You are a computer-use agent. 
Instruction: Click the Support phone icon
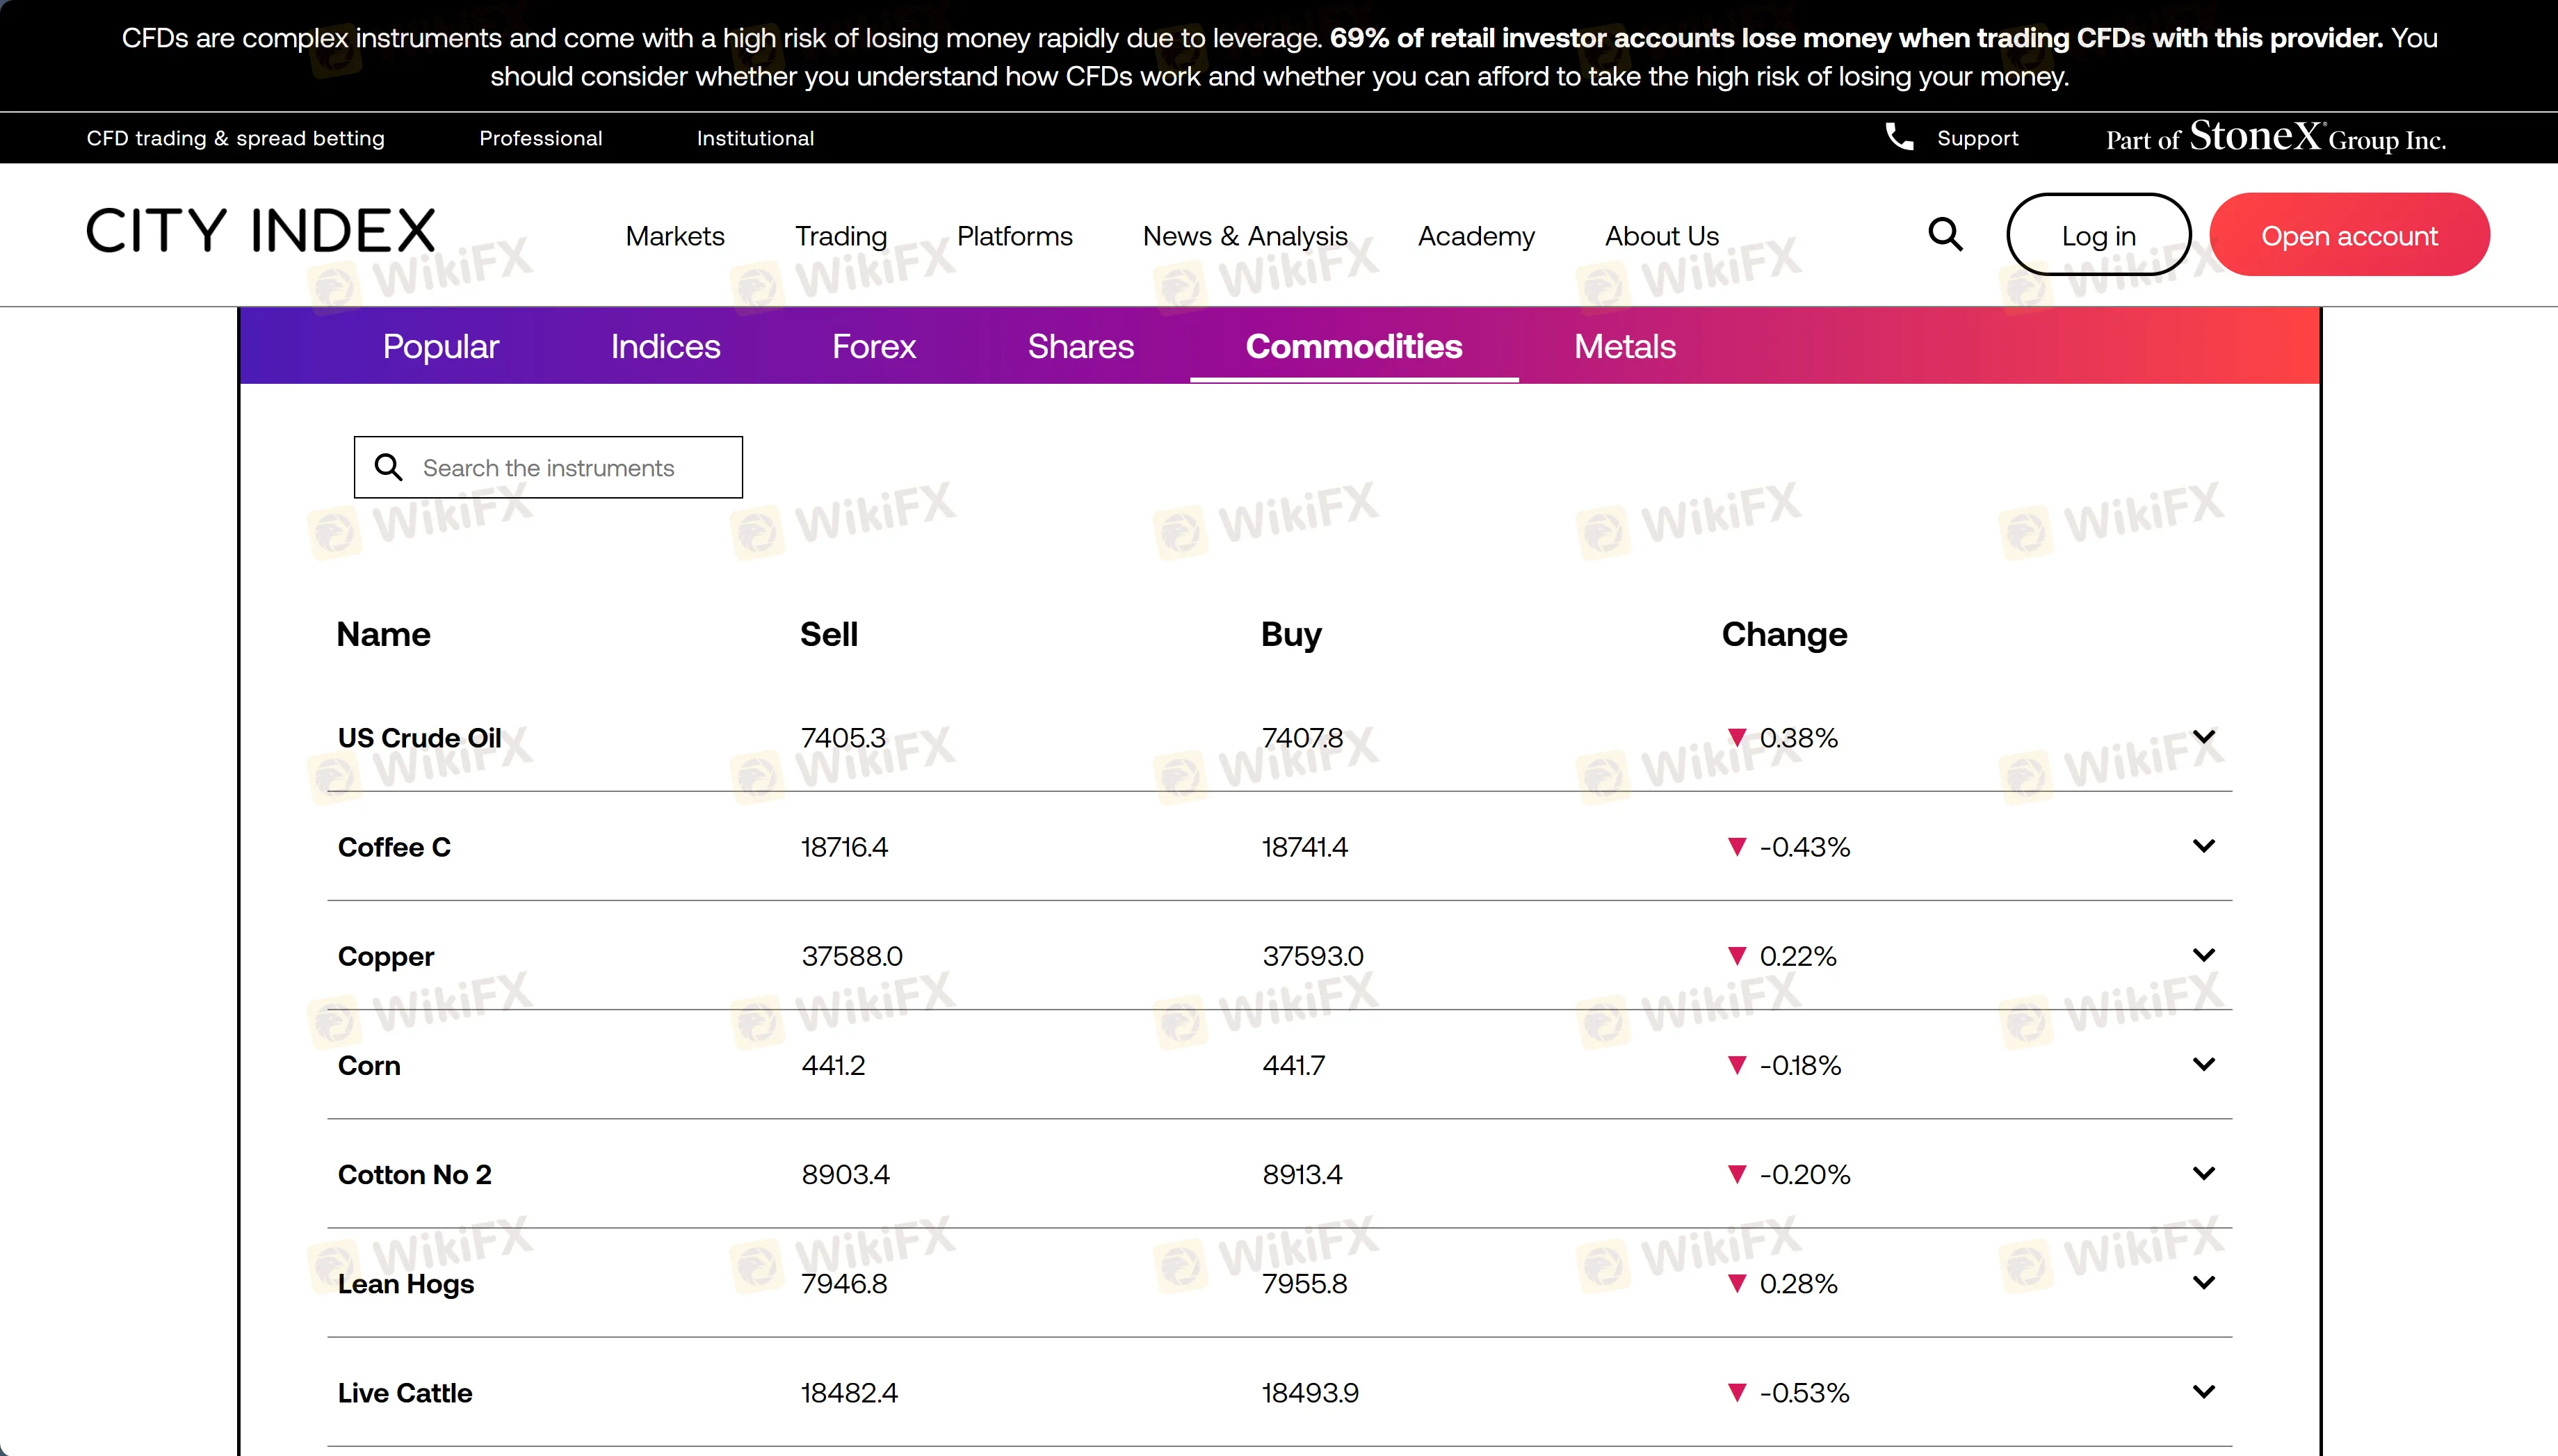coord(1899,137)
